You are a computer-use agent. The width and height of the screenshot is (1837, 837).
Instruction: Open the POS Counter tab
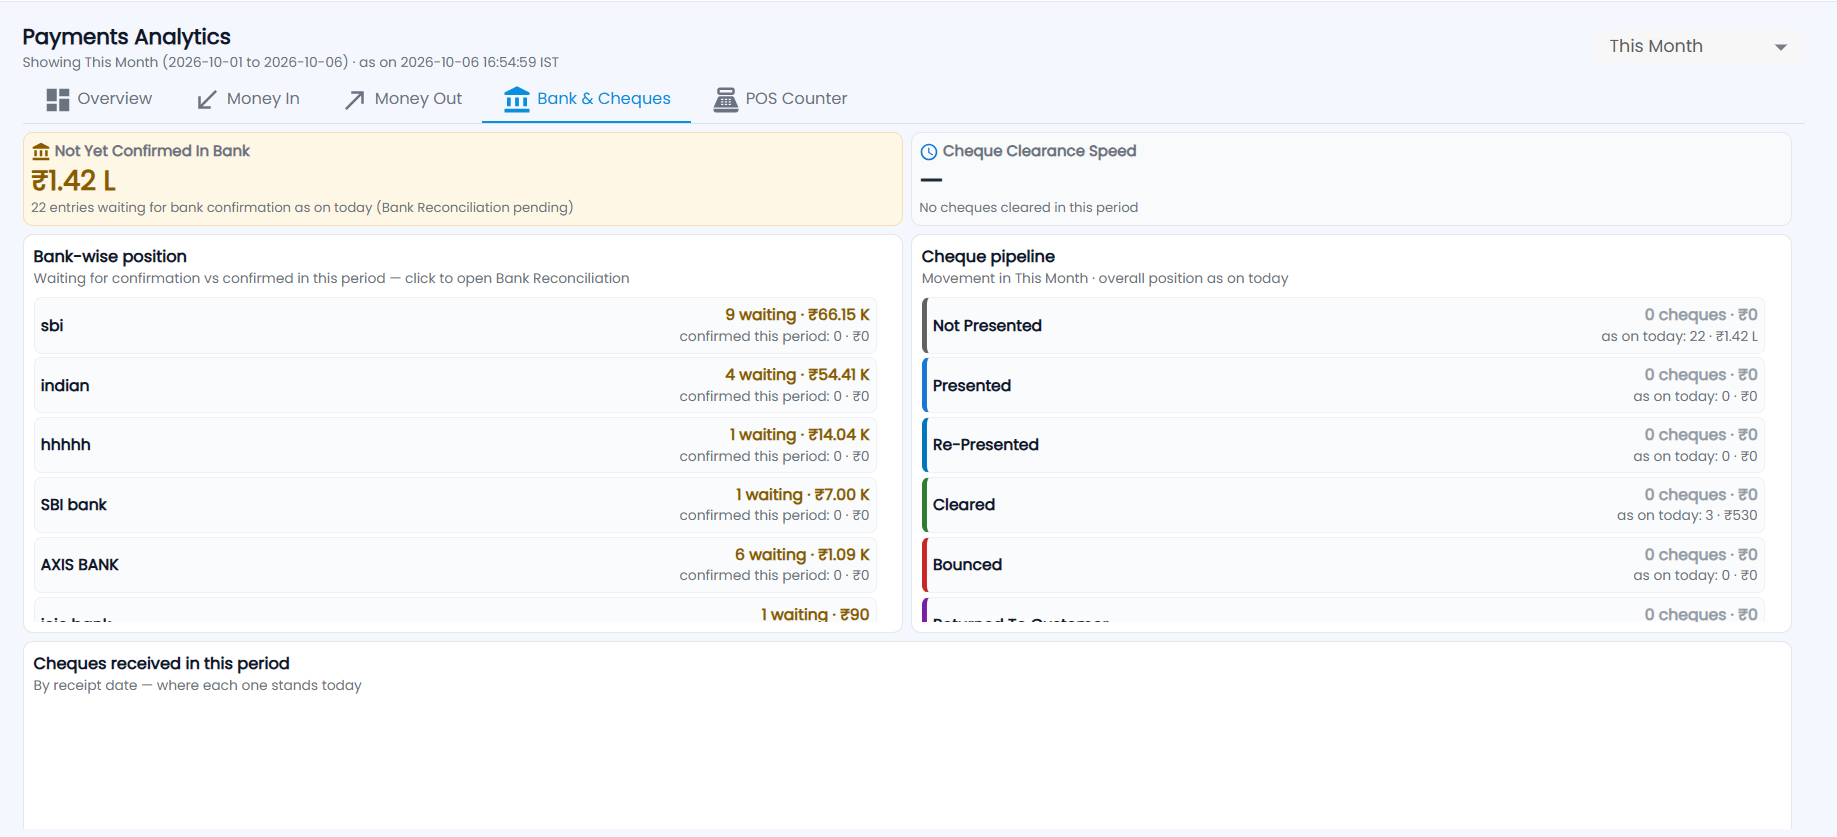[x=780, y=99]
